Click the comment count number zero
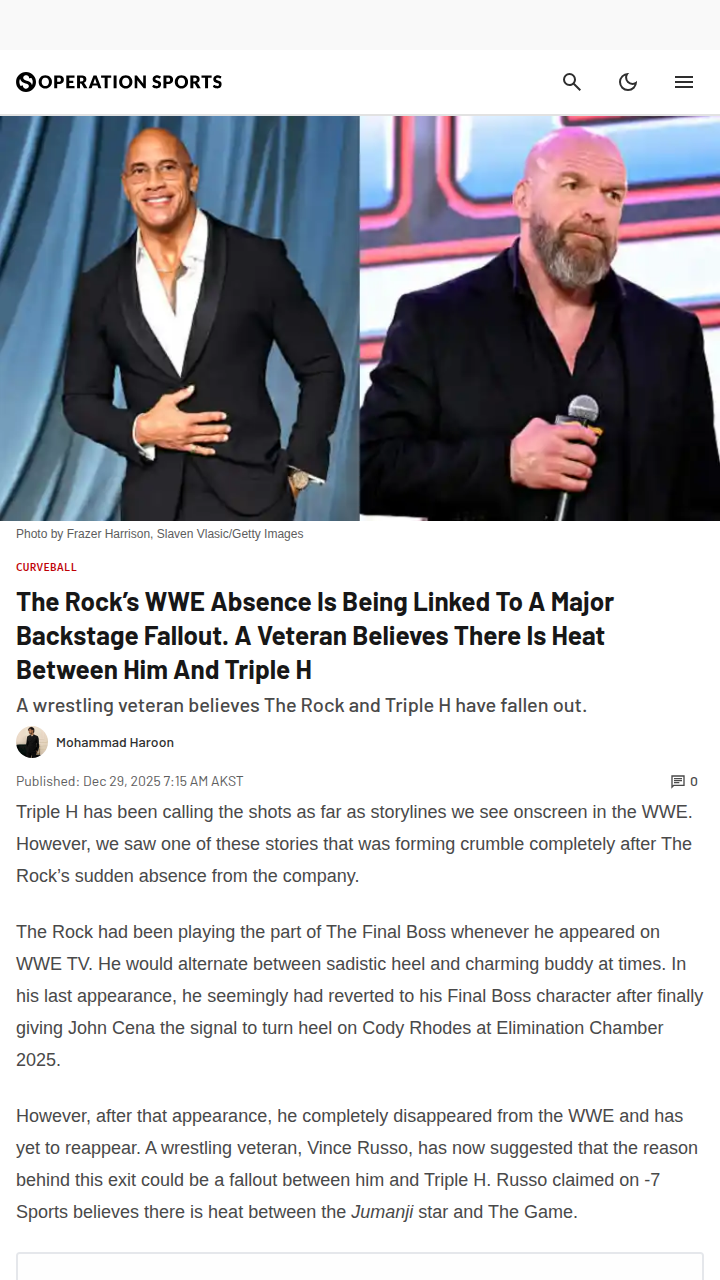Viewport: 720px width, 1280px height. (694, 782)
